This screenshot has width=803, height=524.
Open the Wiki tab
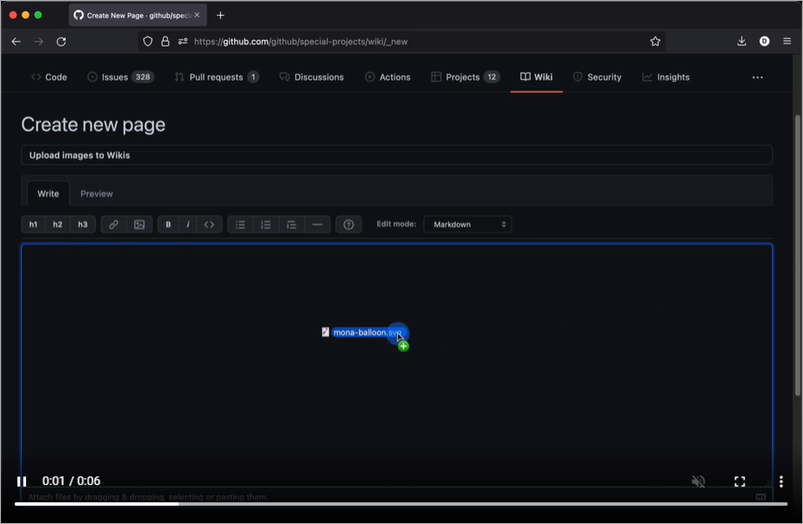click(536, 77)
